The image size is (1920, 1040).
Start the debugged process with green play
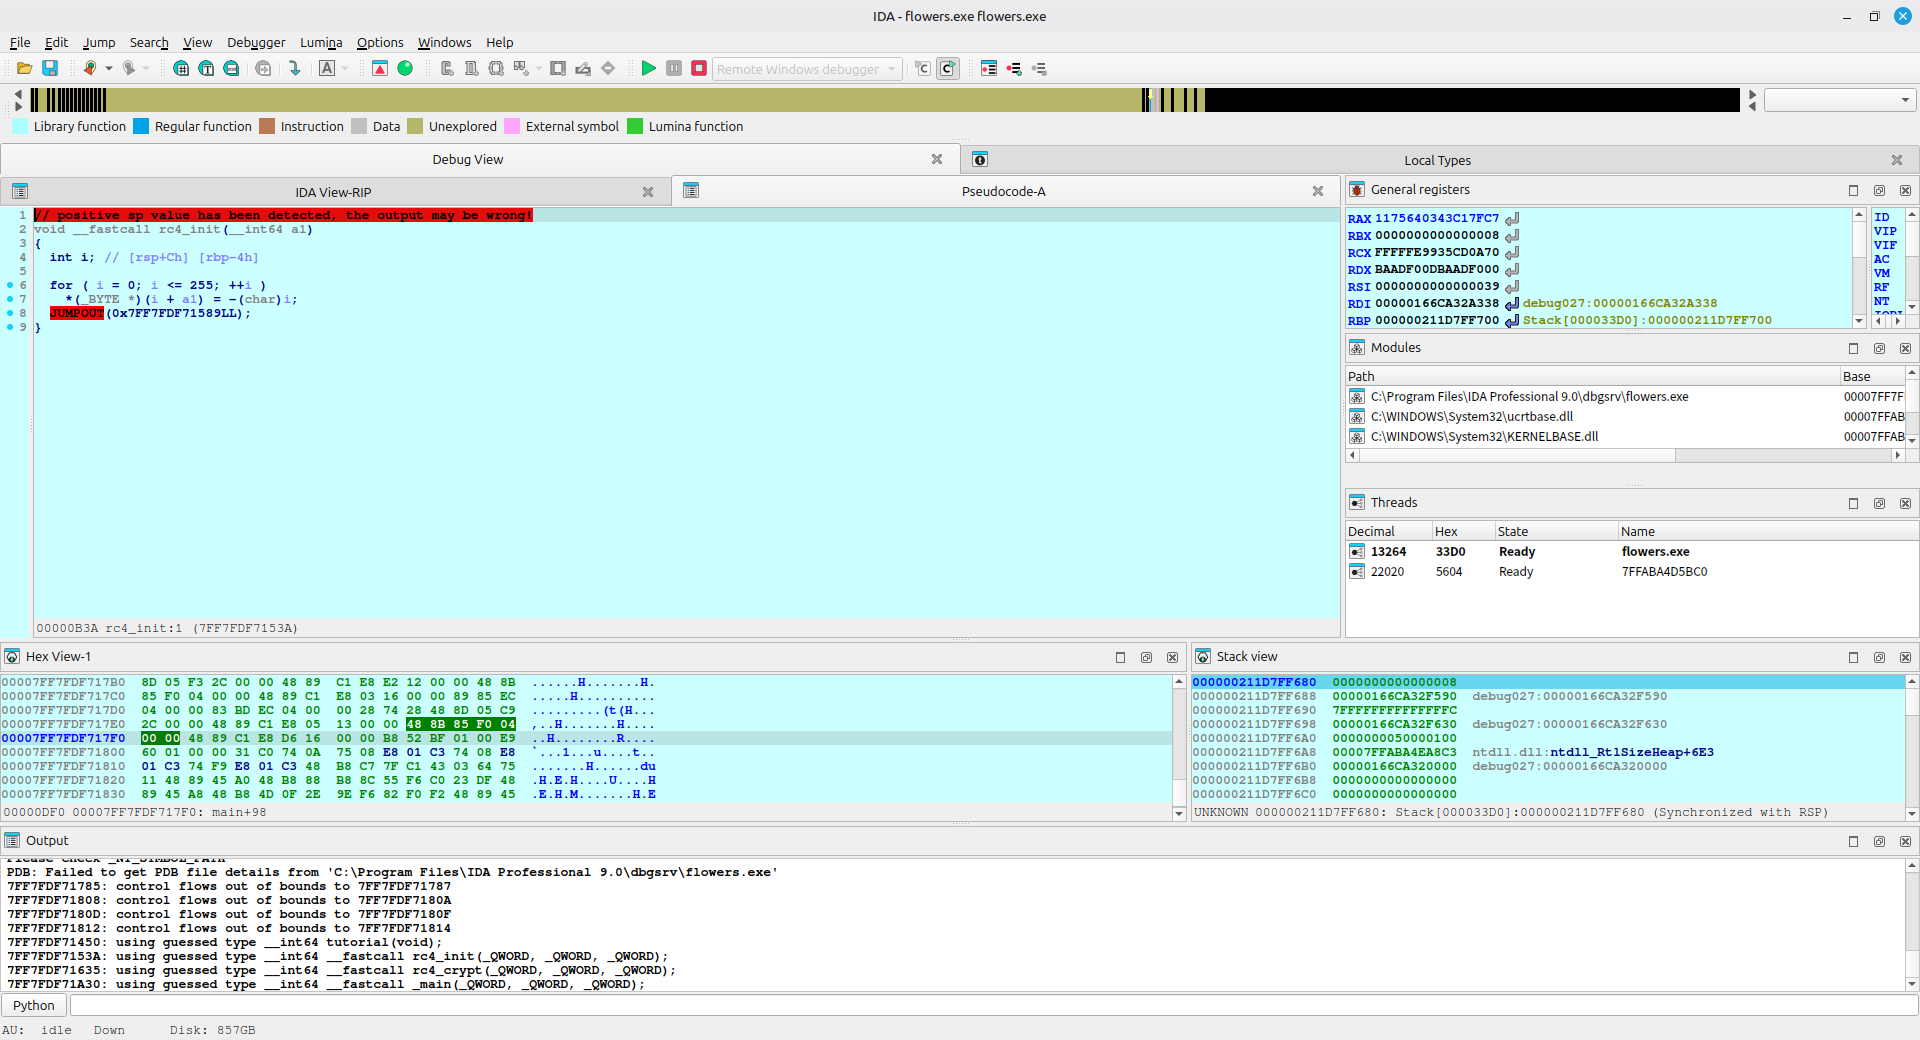(x=648, y=68)
